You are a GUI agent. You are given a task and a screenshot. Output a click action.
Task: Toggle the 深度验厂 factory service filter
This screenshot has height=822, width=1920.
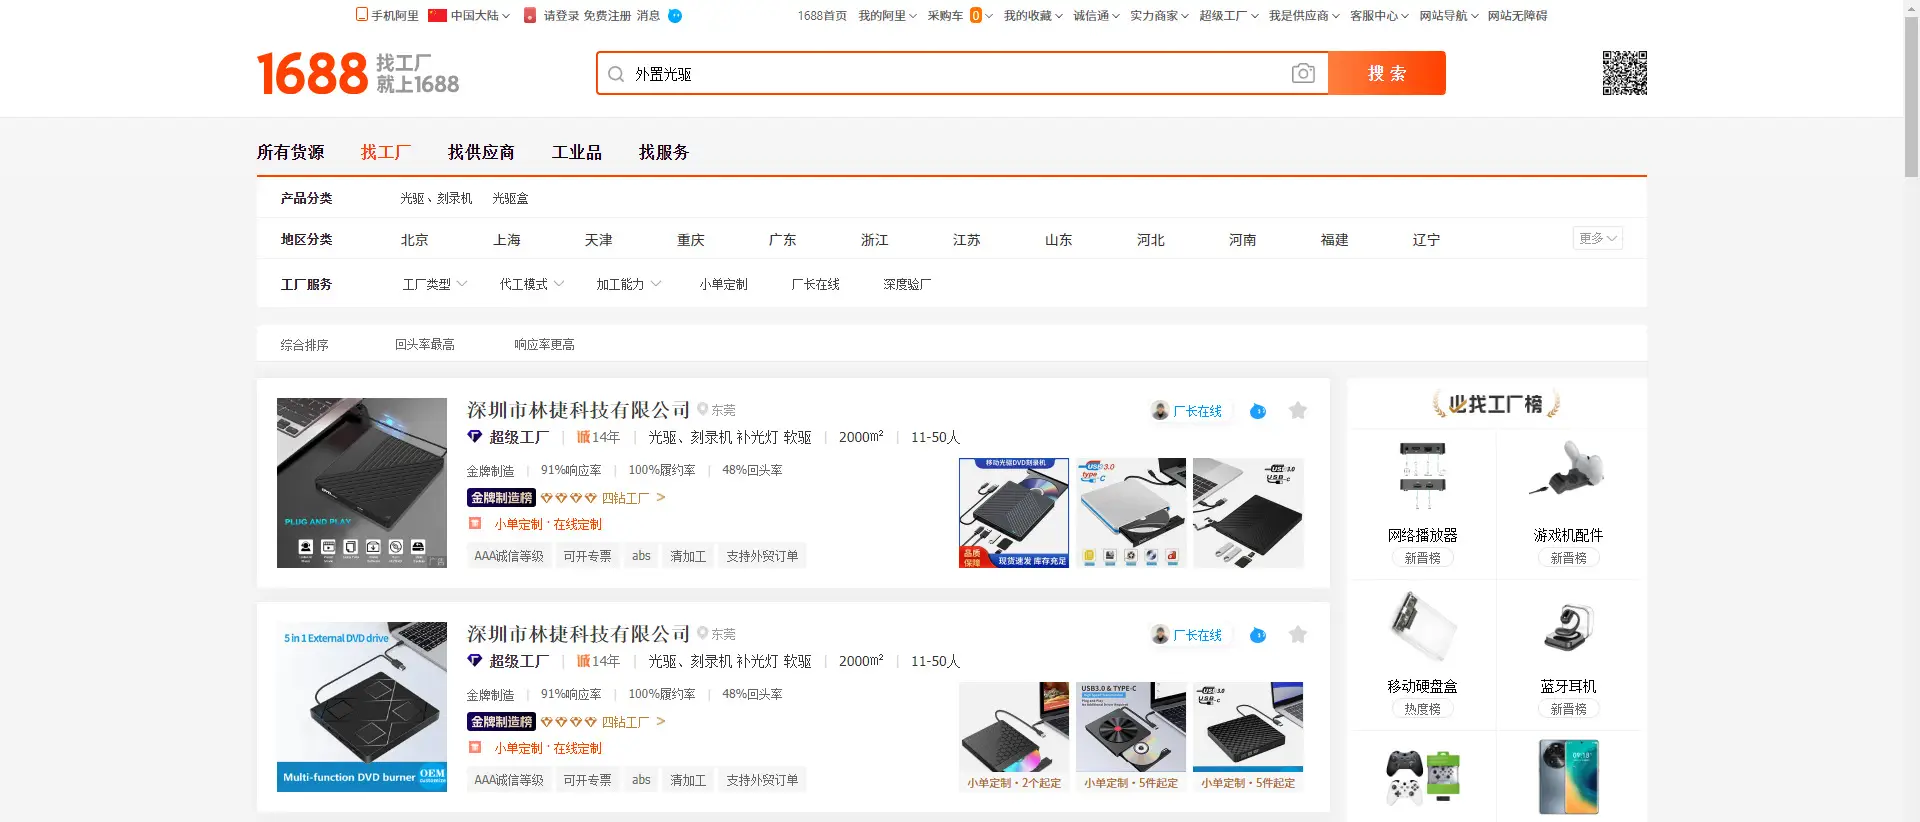pos(907,284)
